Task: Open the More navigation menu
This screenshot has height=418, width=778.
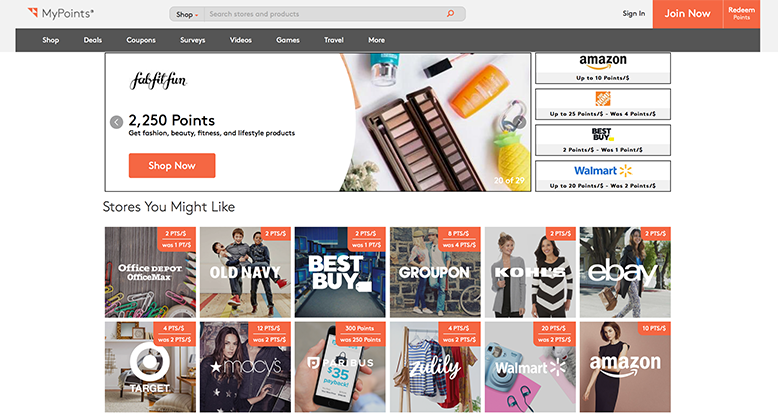Action: [x=377, y=40]
